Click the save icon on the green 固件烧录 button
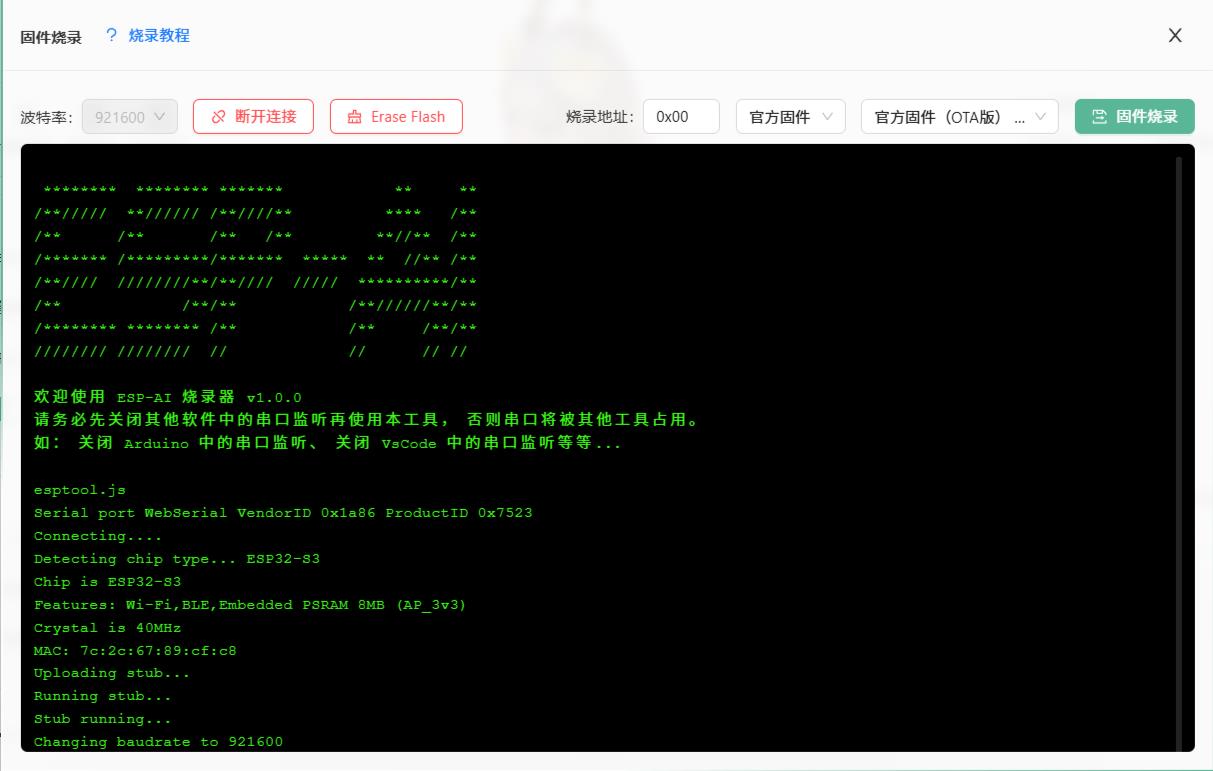 [x=1099, y=116]
